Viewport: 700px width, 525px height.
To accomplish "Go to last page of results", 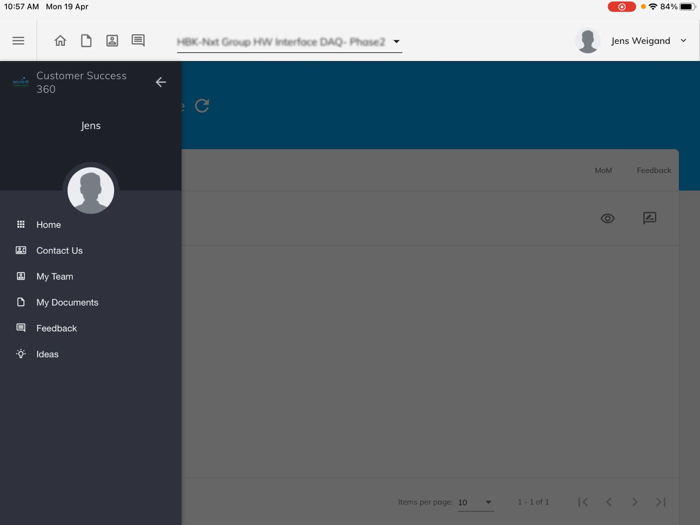I will [x=661, y=502].
